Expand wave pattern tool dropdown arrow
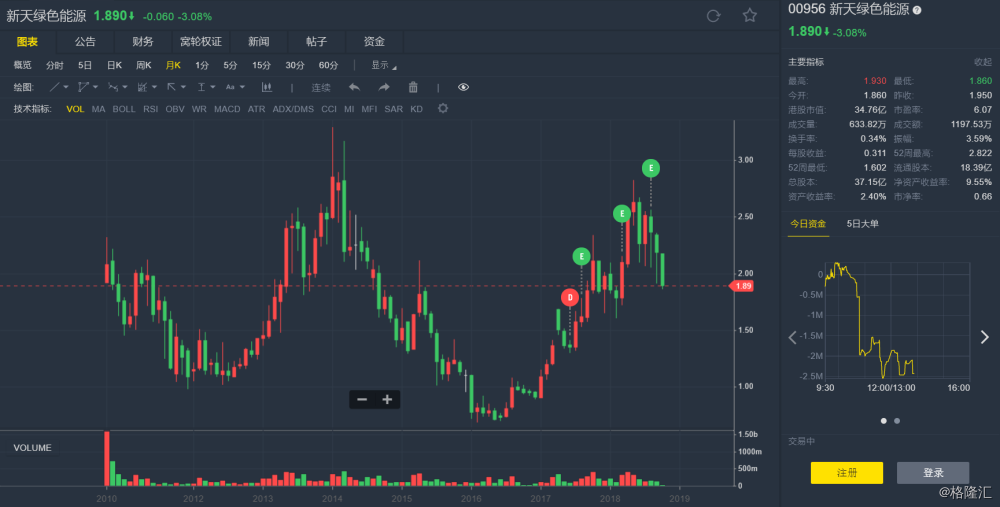This screenshot has width=1000, height=507. pyautogui.click(x=124, y=87)
